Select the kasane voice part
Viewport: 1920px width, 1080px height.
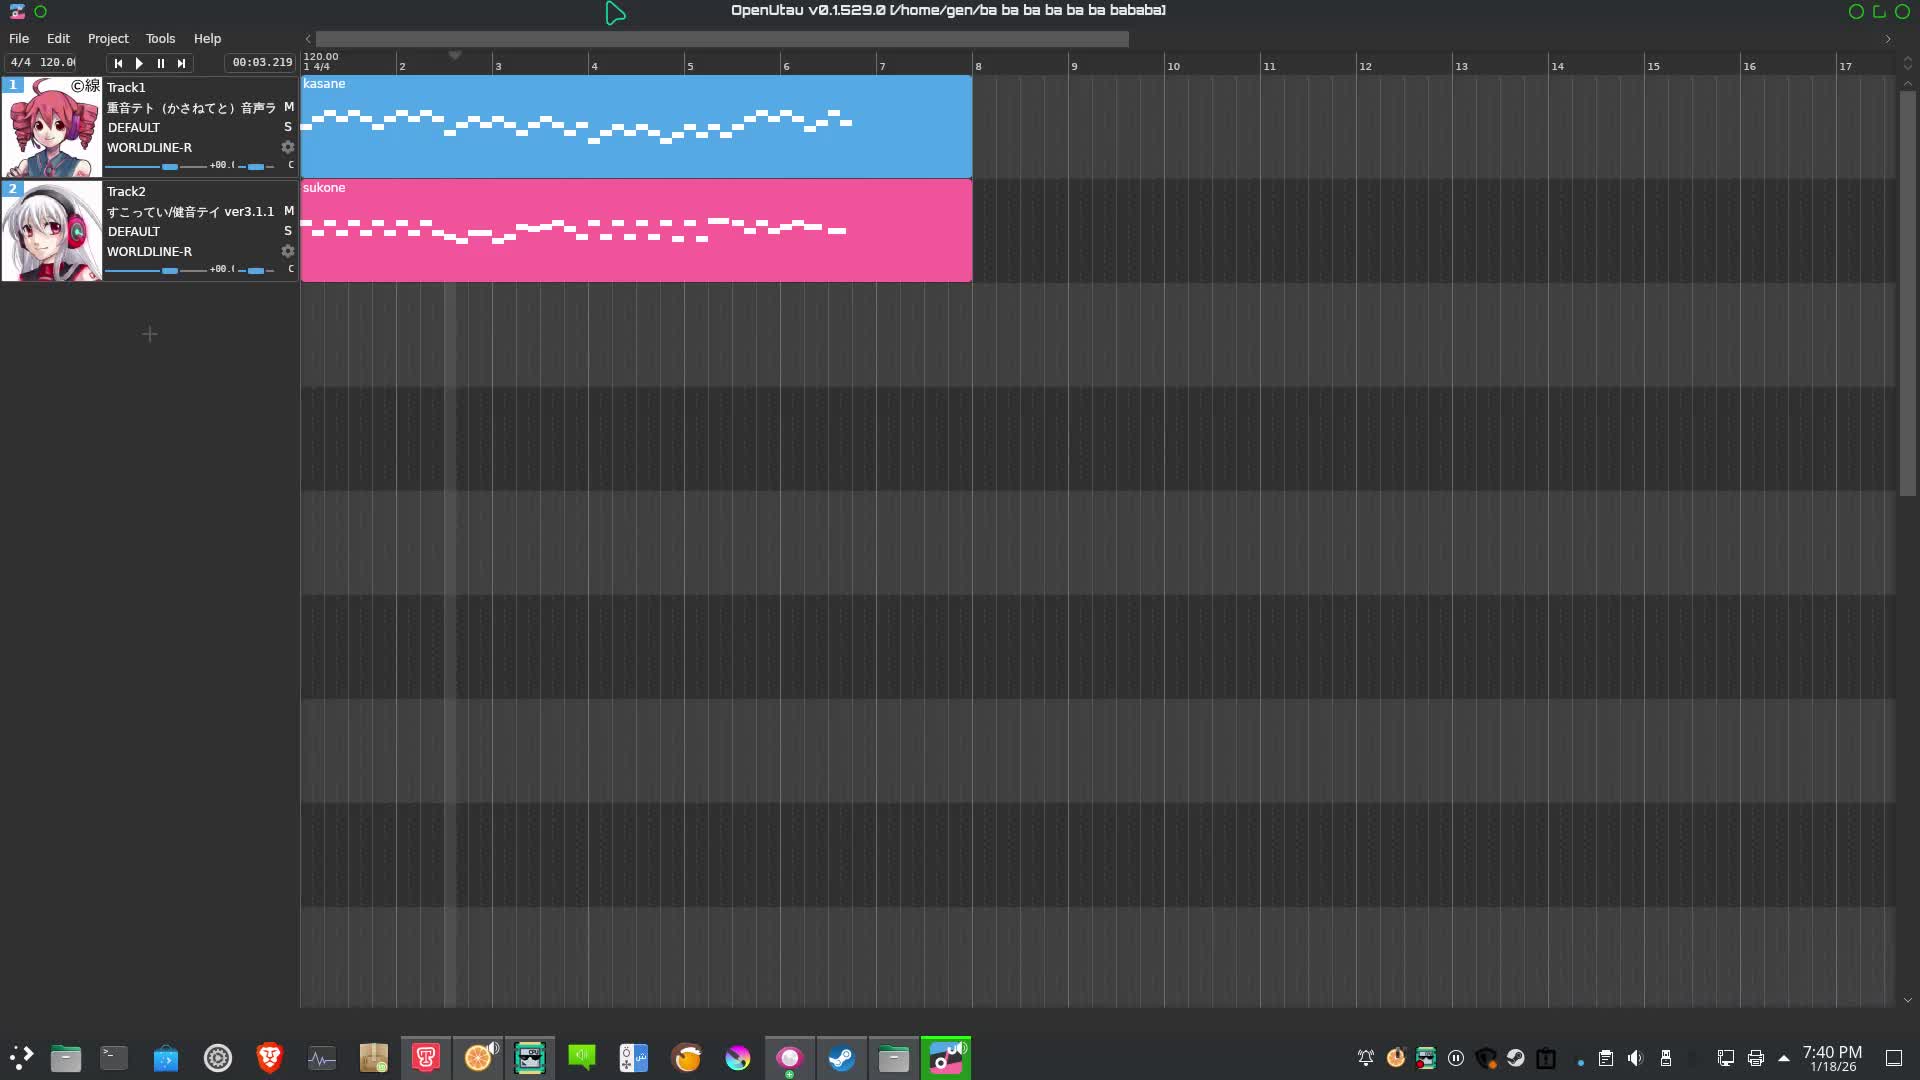(636, 150)
